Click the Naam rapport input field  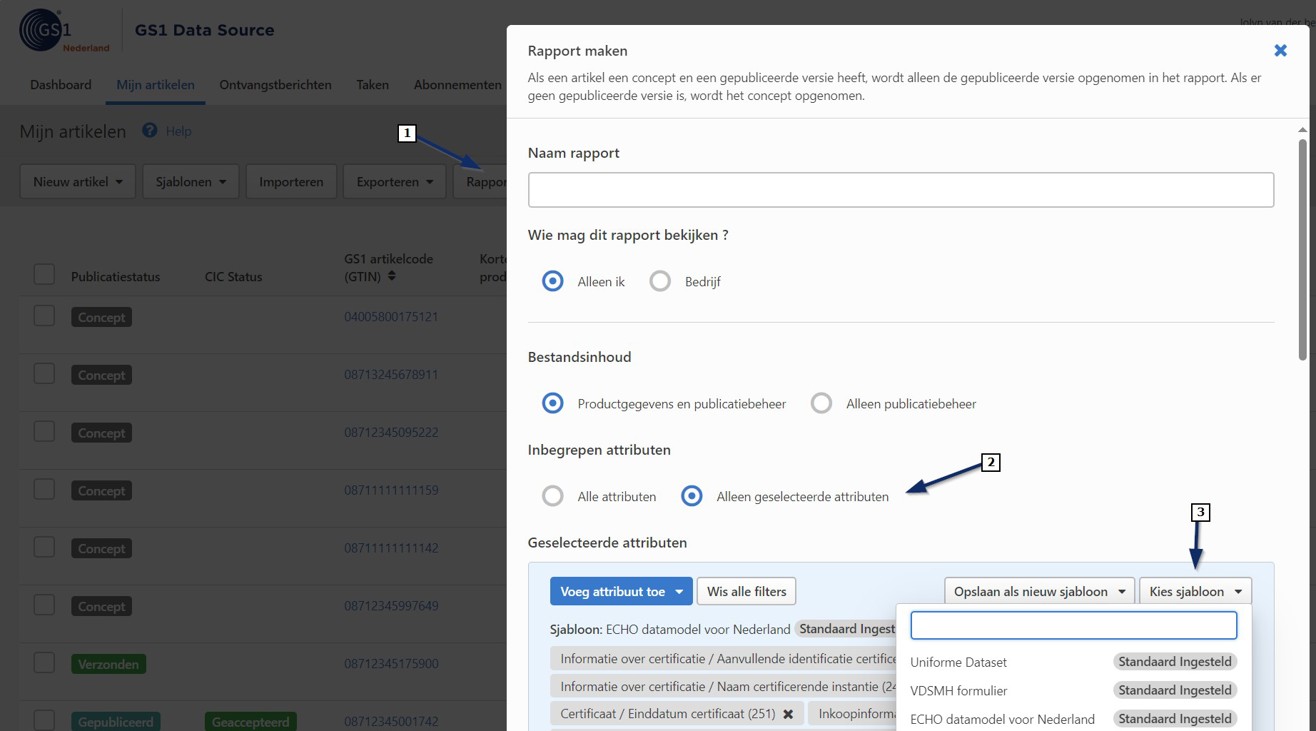(x=900, y=189)
